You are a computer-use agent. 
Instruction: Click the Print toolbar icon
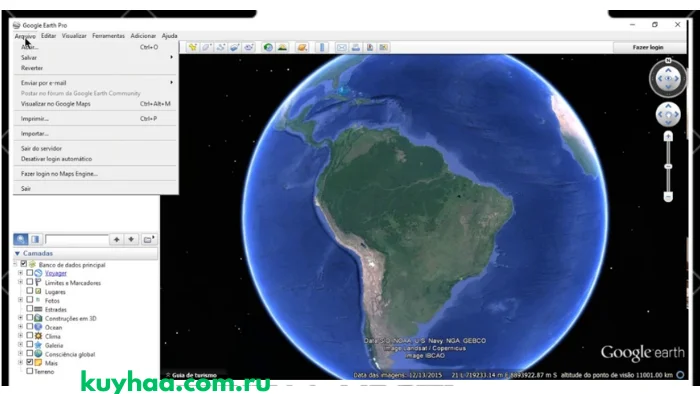coord(356,47)
